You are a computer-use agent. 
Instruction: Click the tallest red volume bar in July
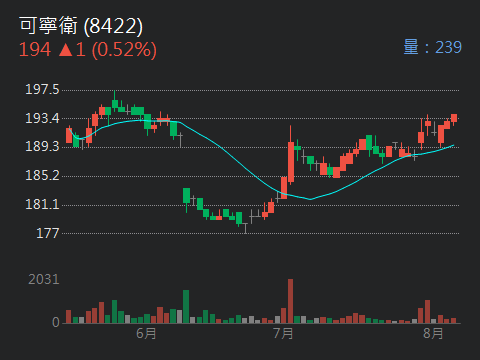pos(290,301)
